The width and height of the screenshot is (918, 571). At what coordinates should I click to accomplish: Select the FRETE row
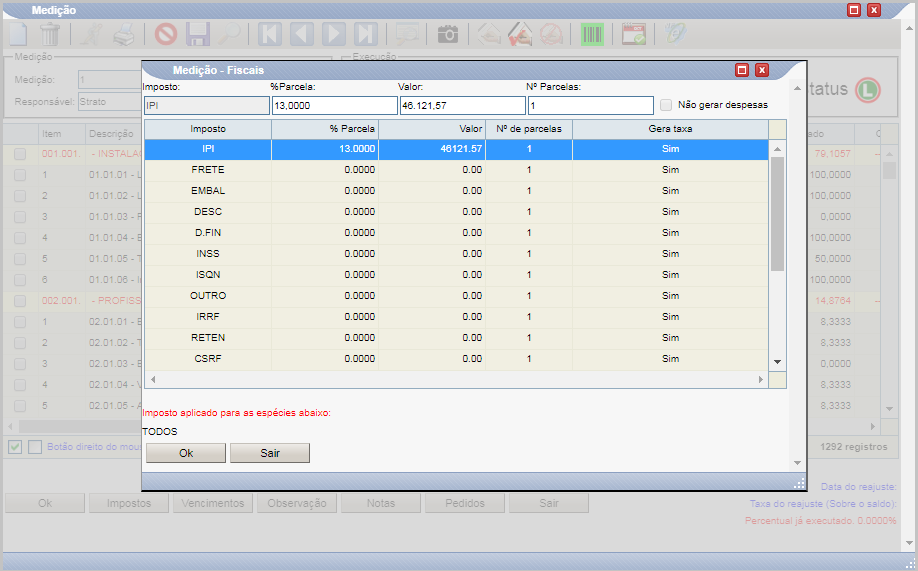[x=457, y=170]
